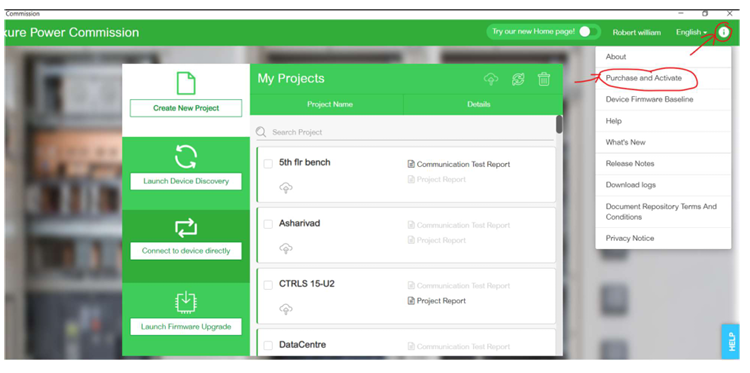The image size is (750, 373).
Task: Select the Asharivad project name
Action: pyautogui.click(x=299, y=223)
